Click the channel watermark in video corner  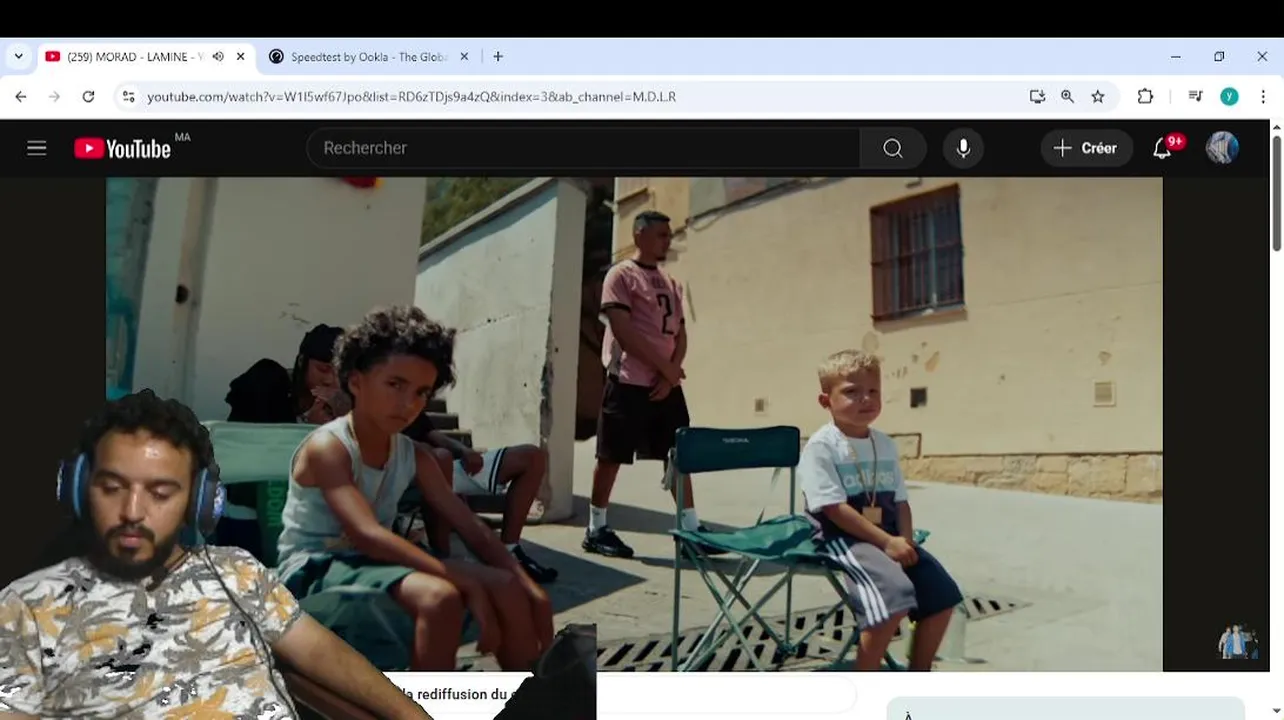(1237, 641)
